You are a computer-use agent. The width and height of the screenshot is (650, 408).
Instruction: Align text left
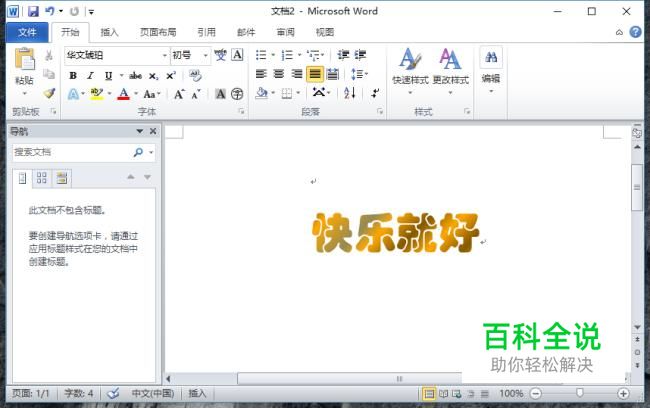[261, 74]
